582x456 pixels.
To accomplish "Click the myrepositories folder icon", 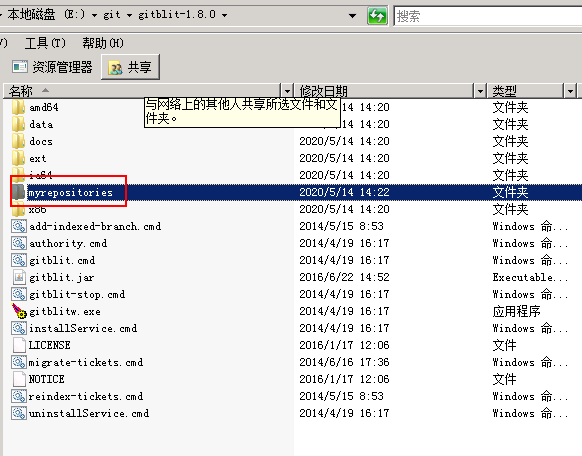I will coord(18,192).
